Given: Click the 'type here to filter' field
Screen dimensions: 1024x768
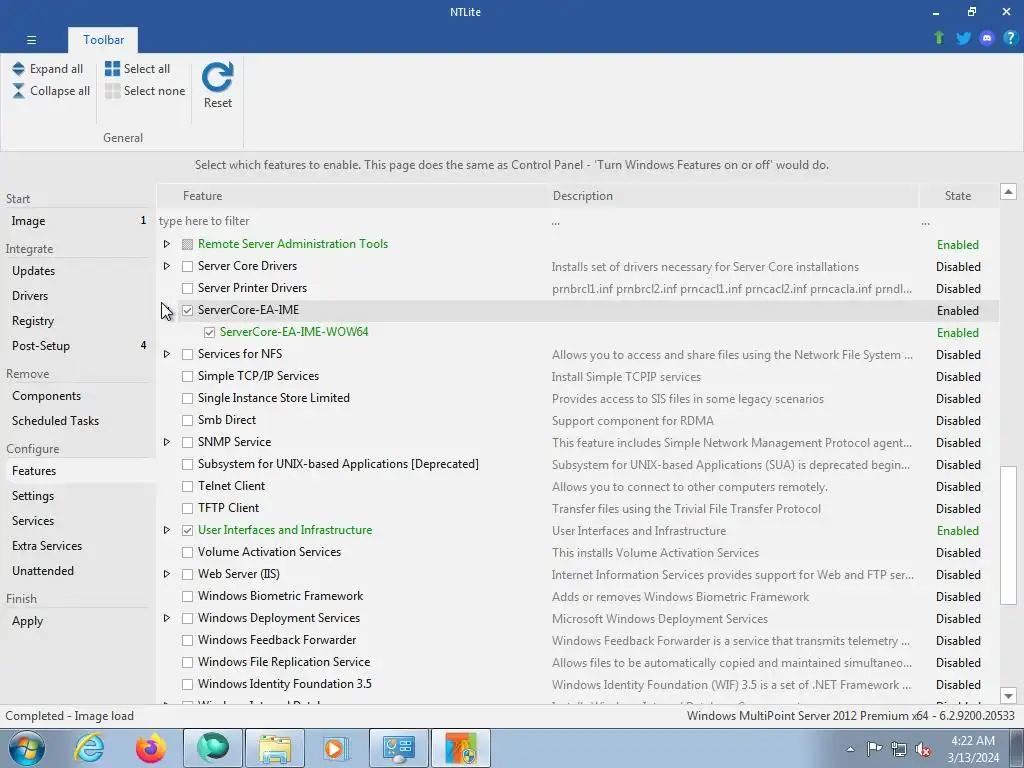Looking at the screenshot, I should [353, 221].
